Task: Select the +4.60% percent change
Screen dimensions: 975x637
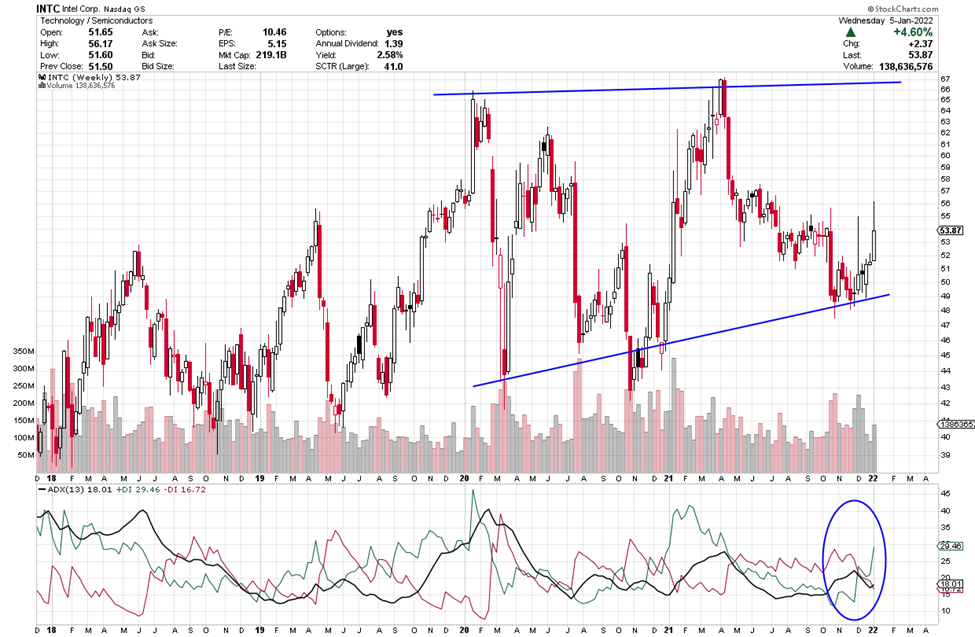Action: (x=913, y=32)
